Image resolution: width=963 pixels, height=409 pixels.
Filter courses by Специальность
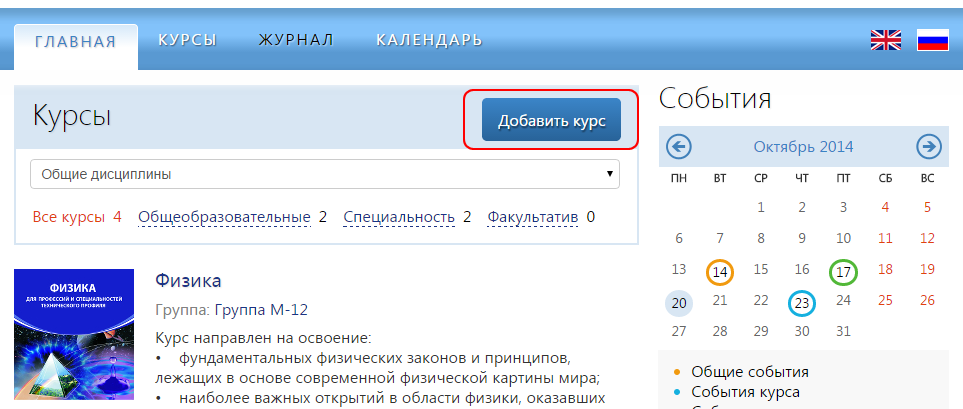[397, 217]
